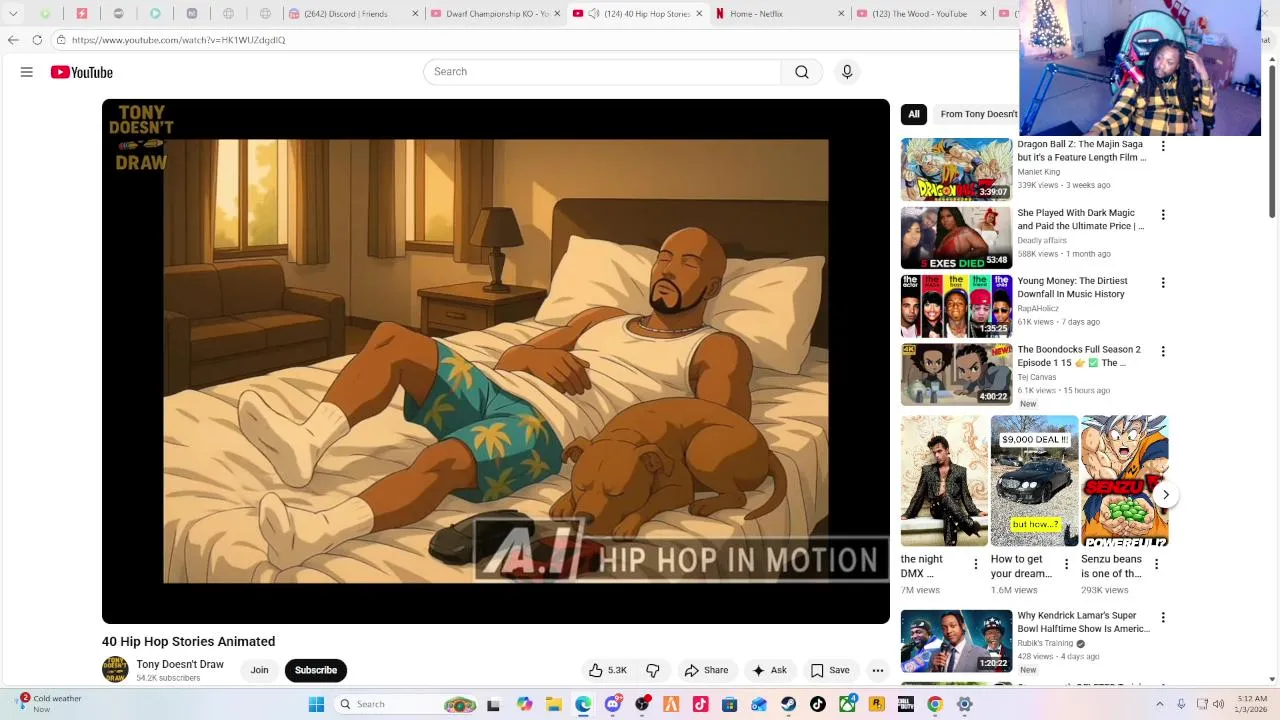1280x720 pixels.
Task: Close the 40 Hip Hop Stories tab
Action: (699, 14)
